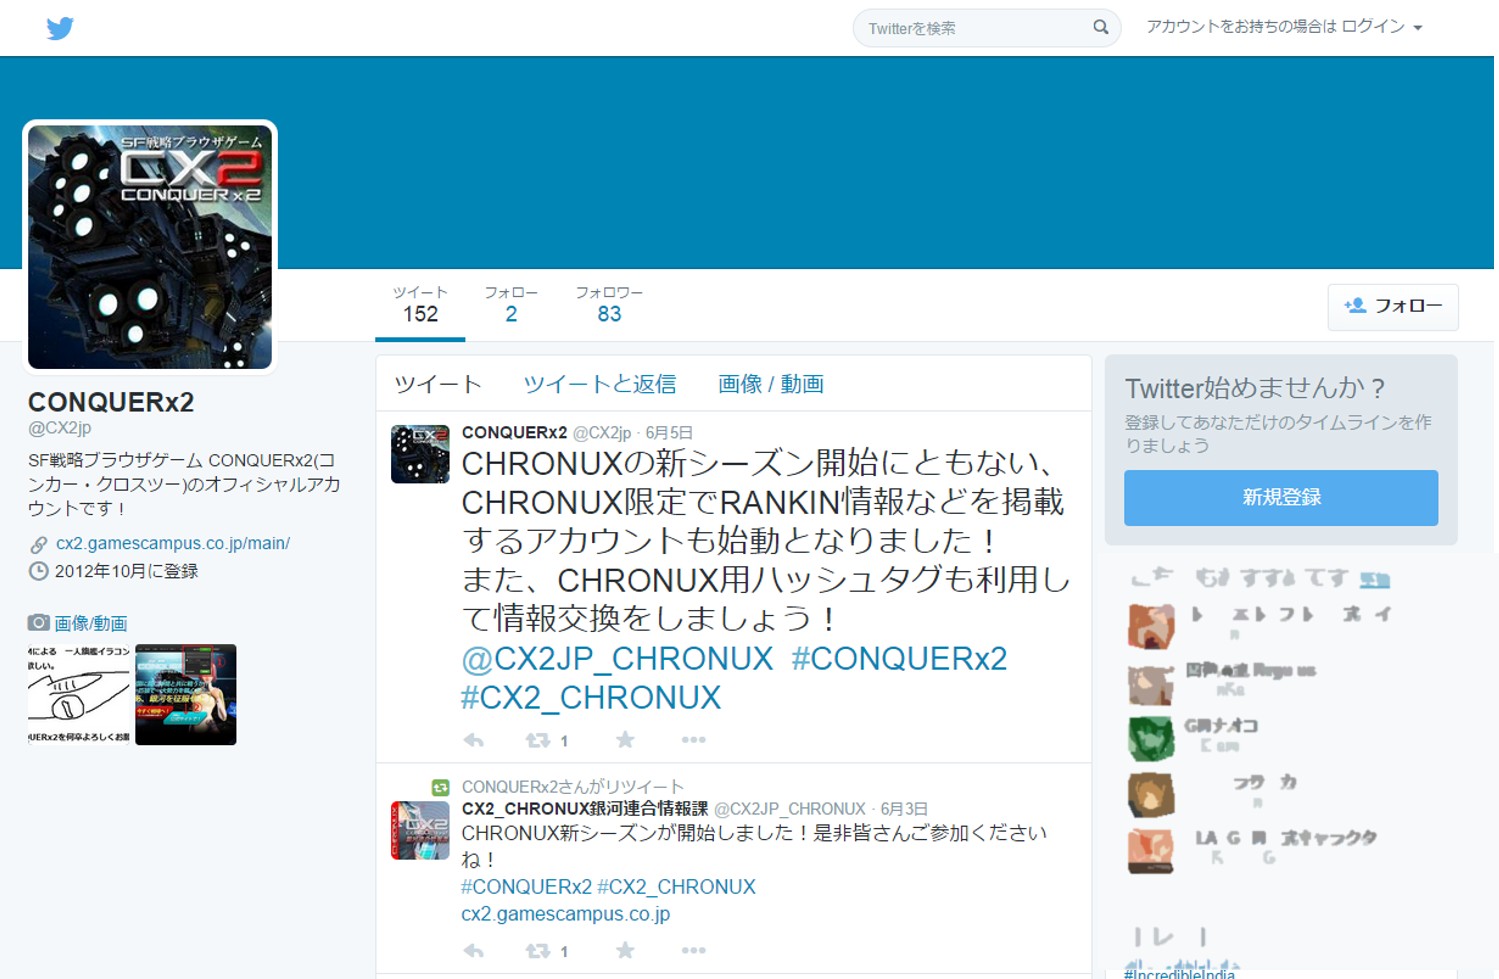The width and height of the screenshot is (1499, 979).
Task: Click the clock icon beside 2012年10月に登録
Action: pos(38,571)
